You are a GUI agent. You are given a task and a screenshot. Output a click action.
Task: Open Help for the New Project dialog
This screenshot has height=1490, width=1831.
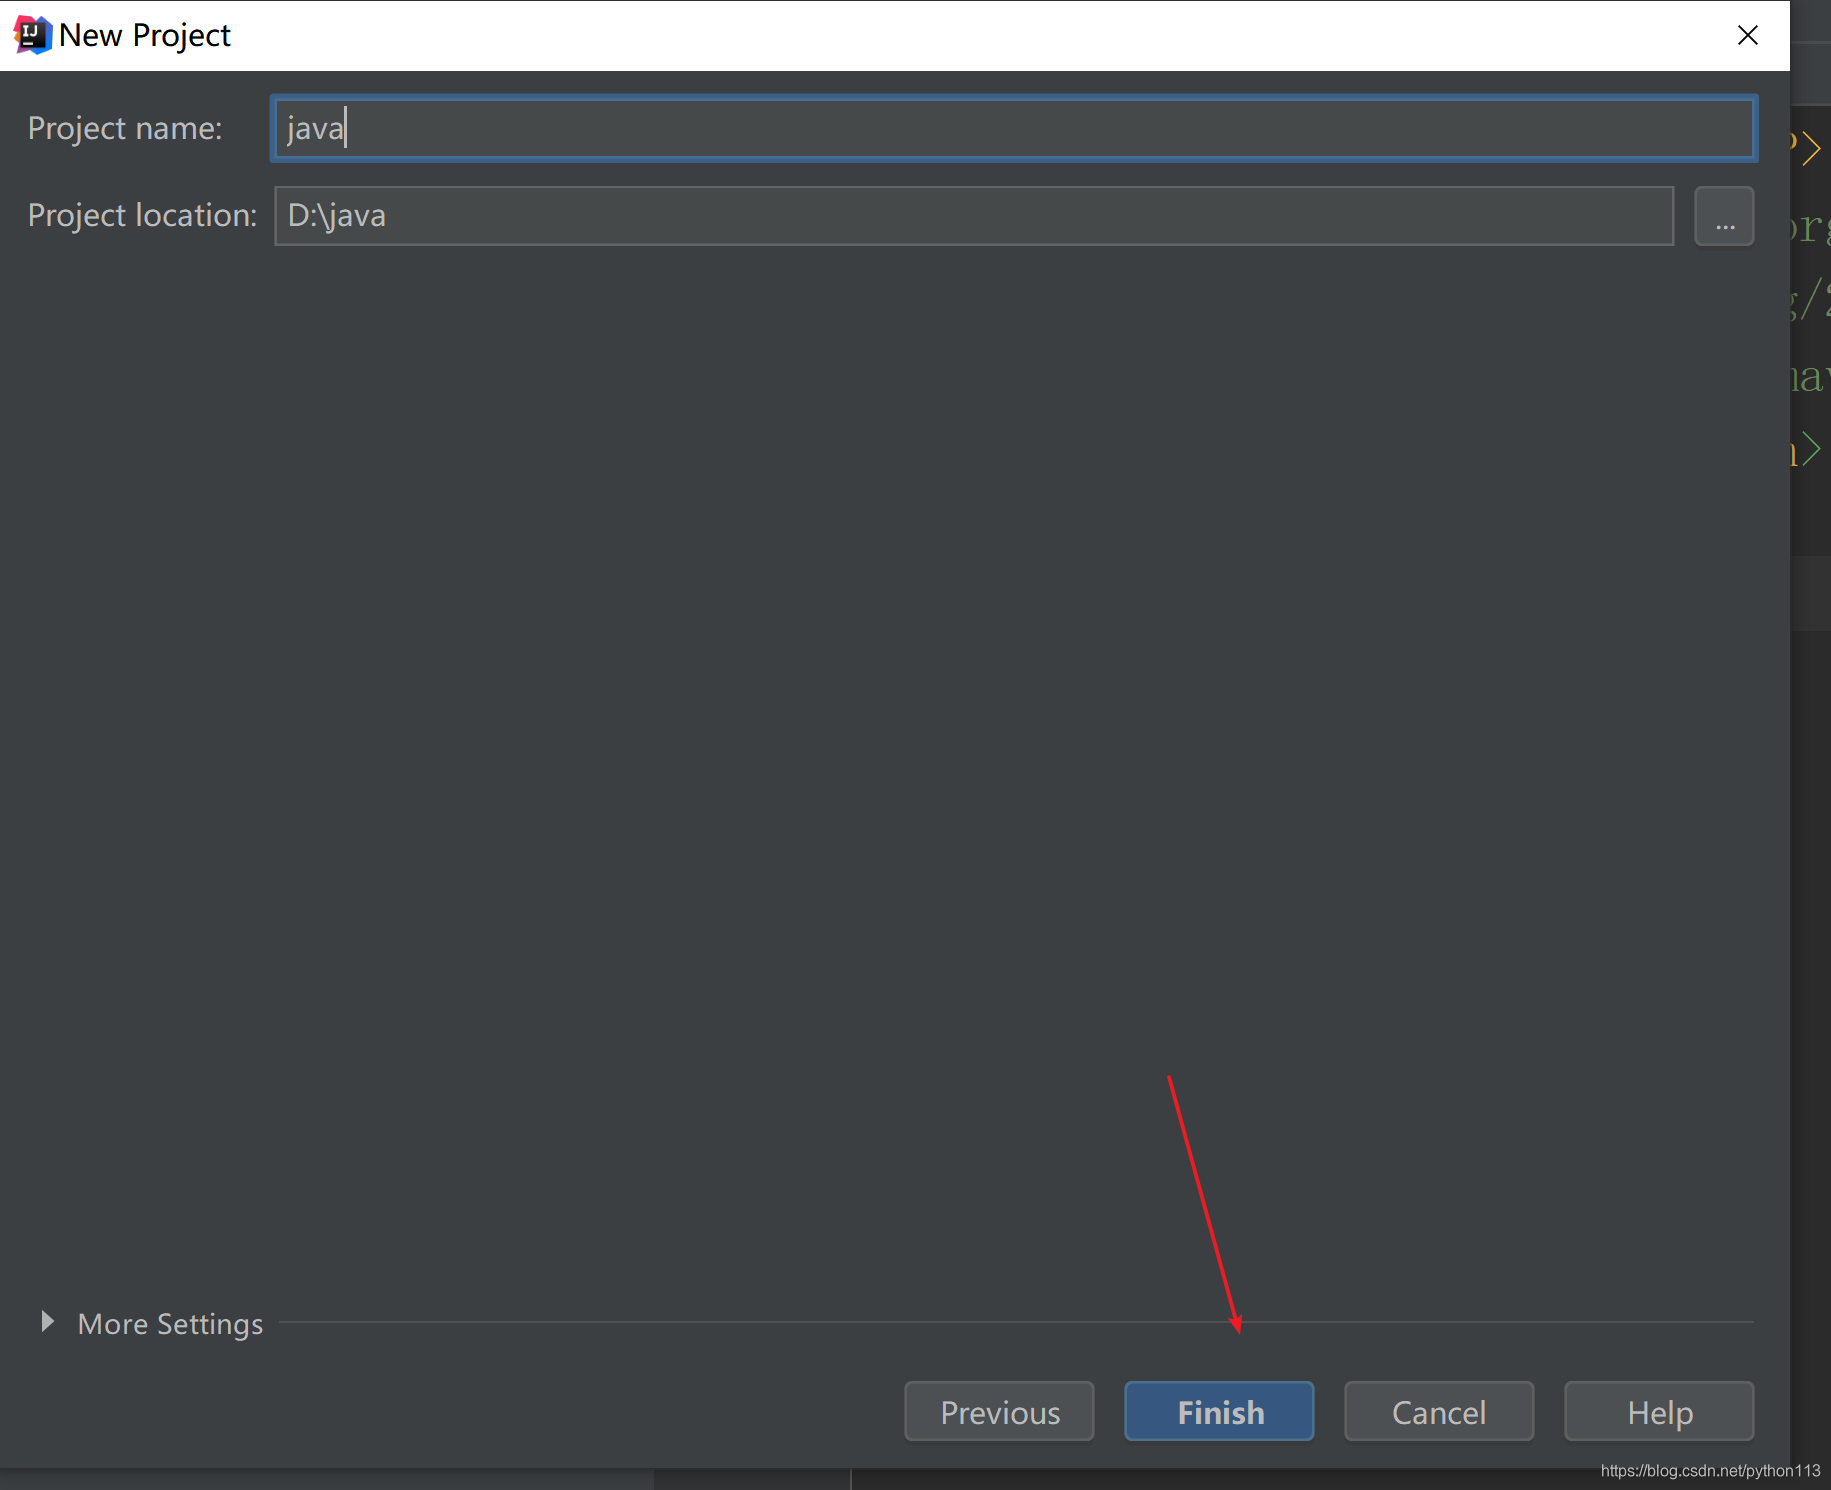(1659, 1411)
